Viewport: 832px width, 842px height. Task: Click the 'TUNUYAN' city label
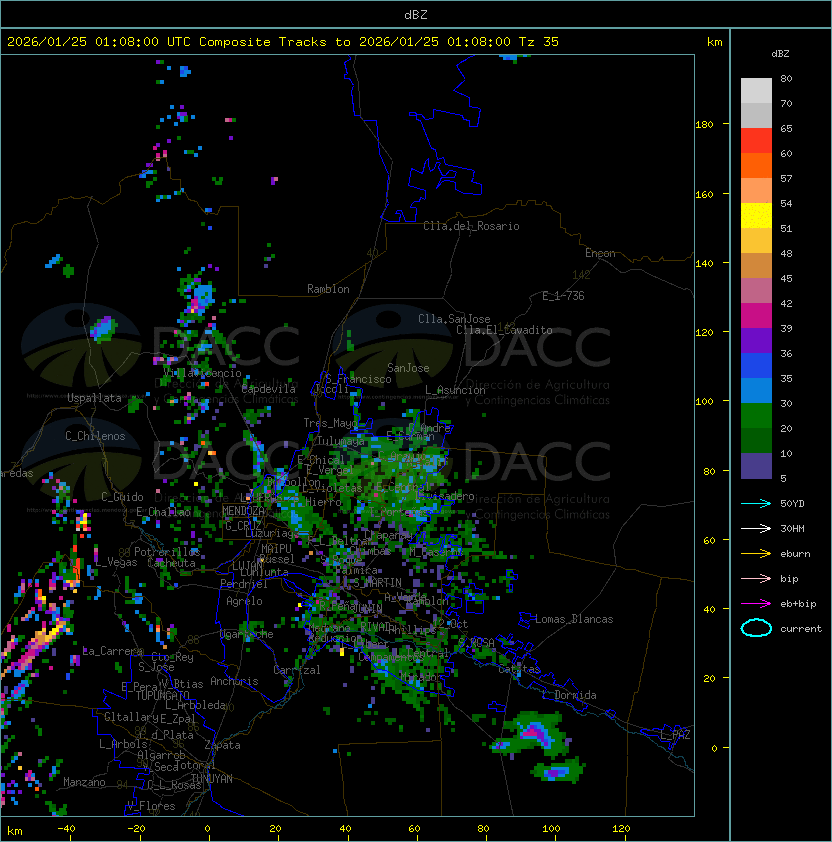coord(212,779)
